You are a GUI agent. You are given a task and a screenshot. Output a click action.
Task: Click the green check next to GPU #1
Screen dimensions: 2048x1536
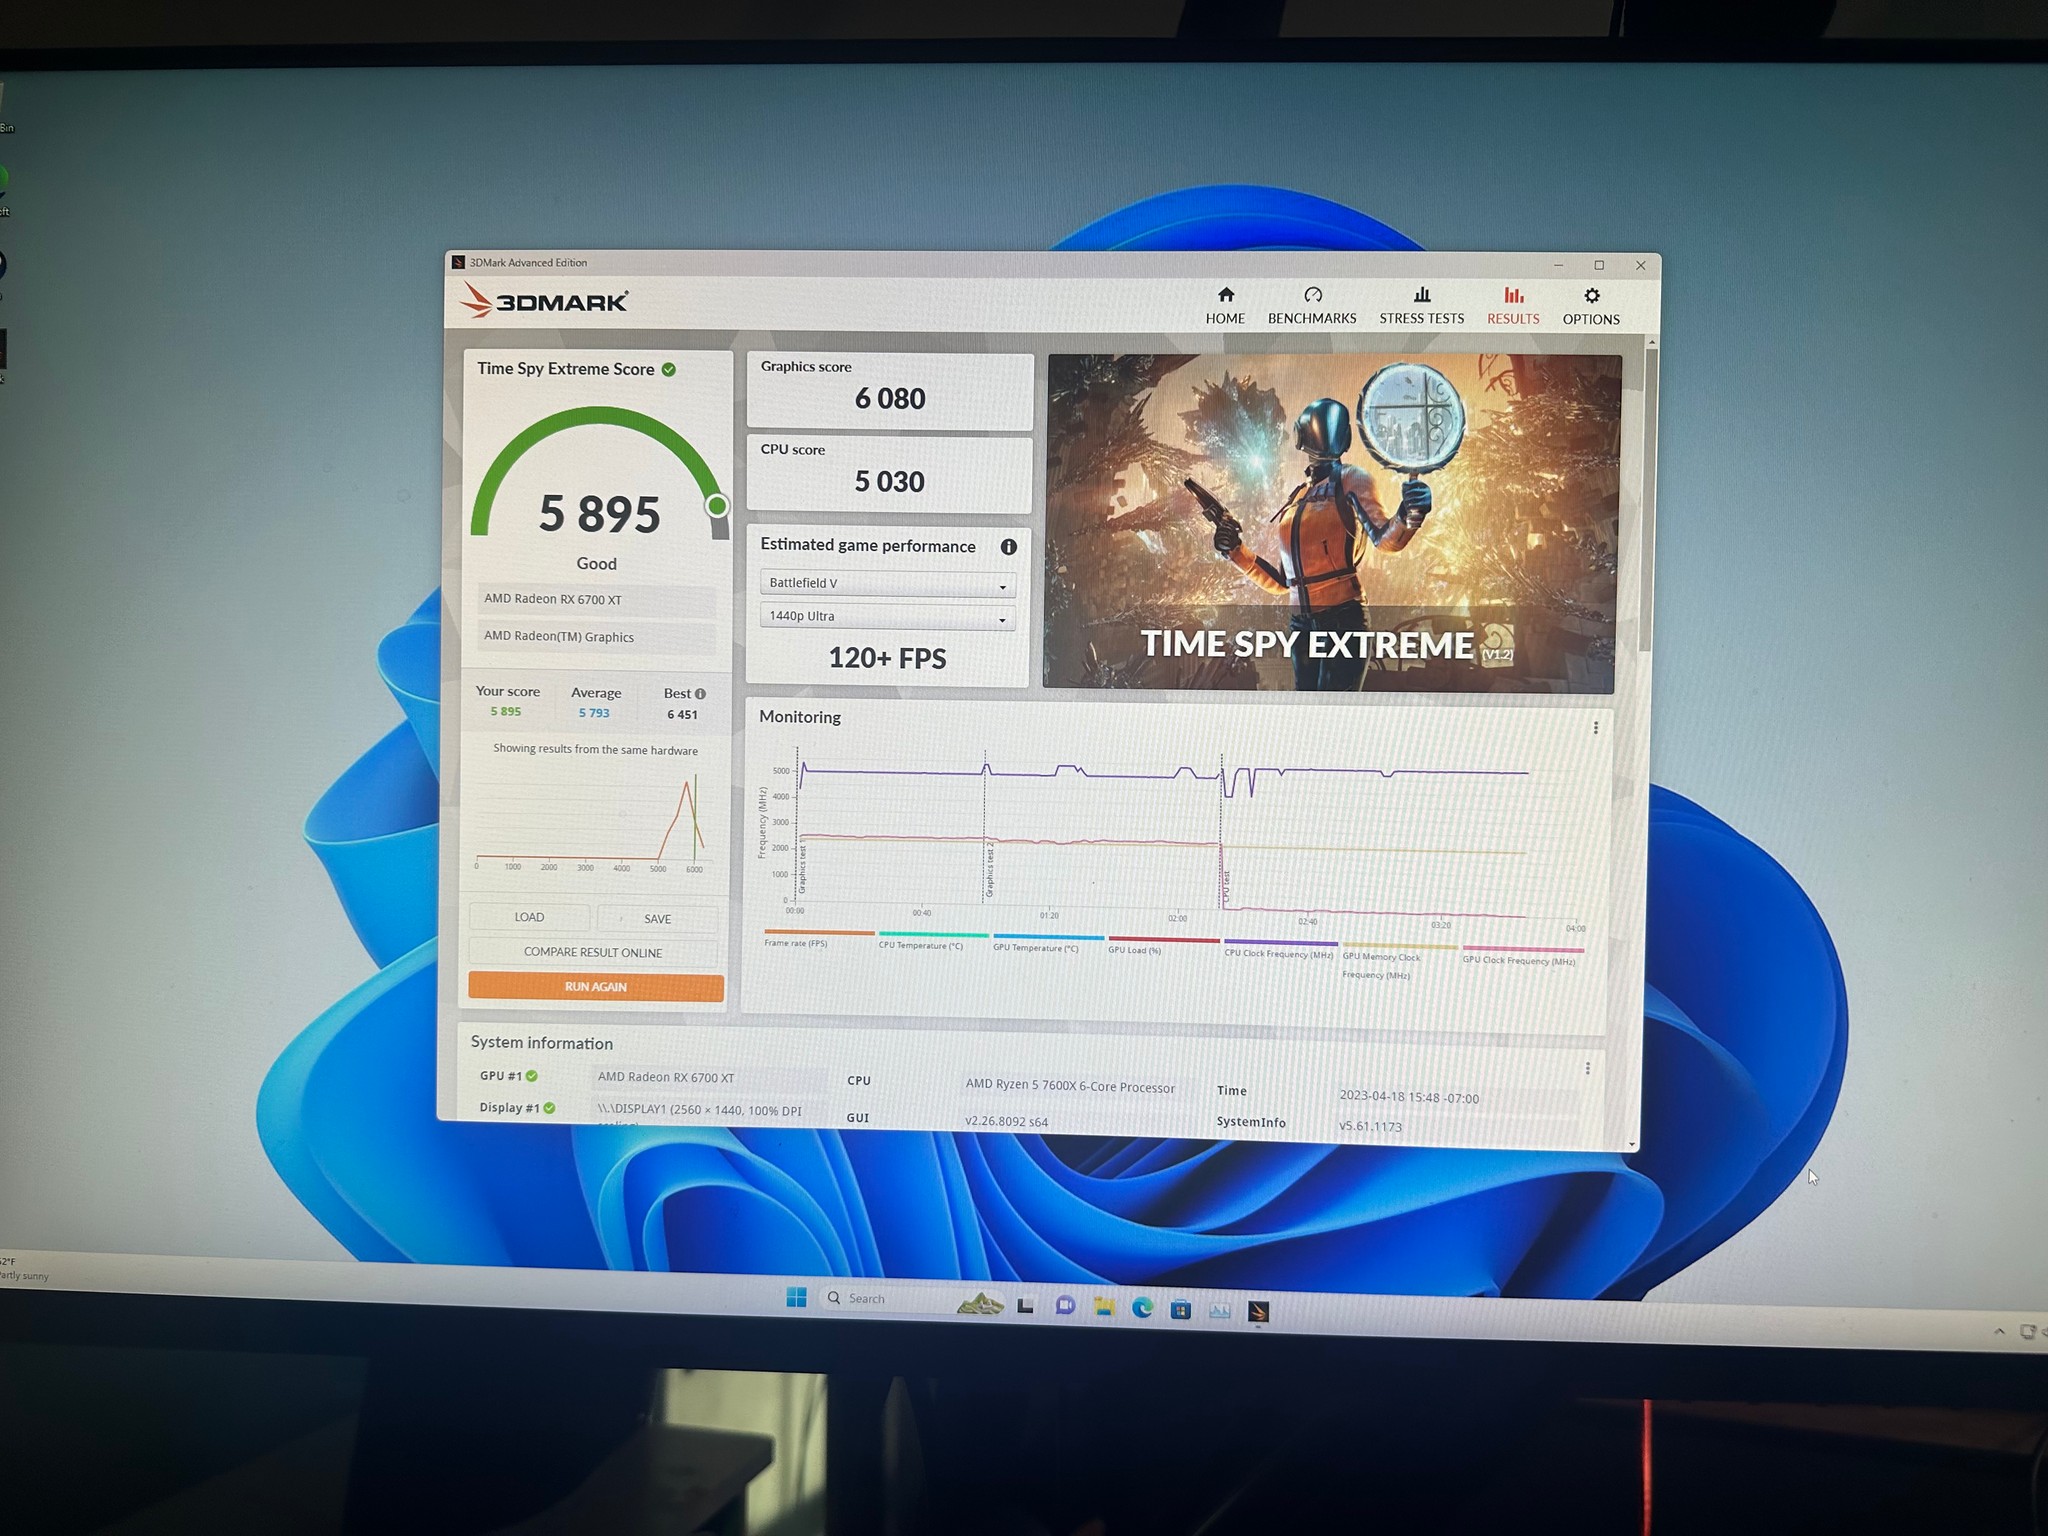(532, 1076)
